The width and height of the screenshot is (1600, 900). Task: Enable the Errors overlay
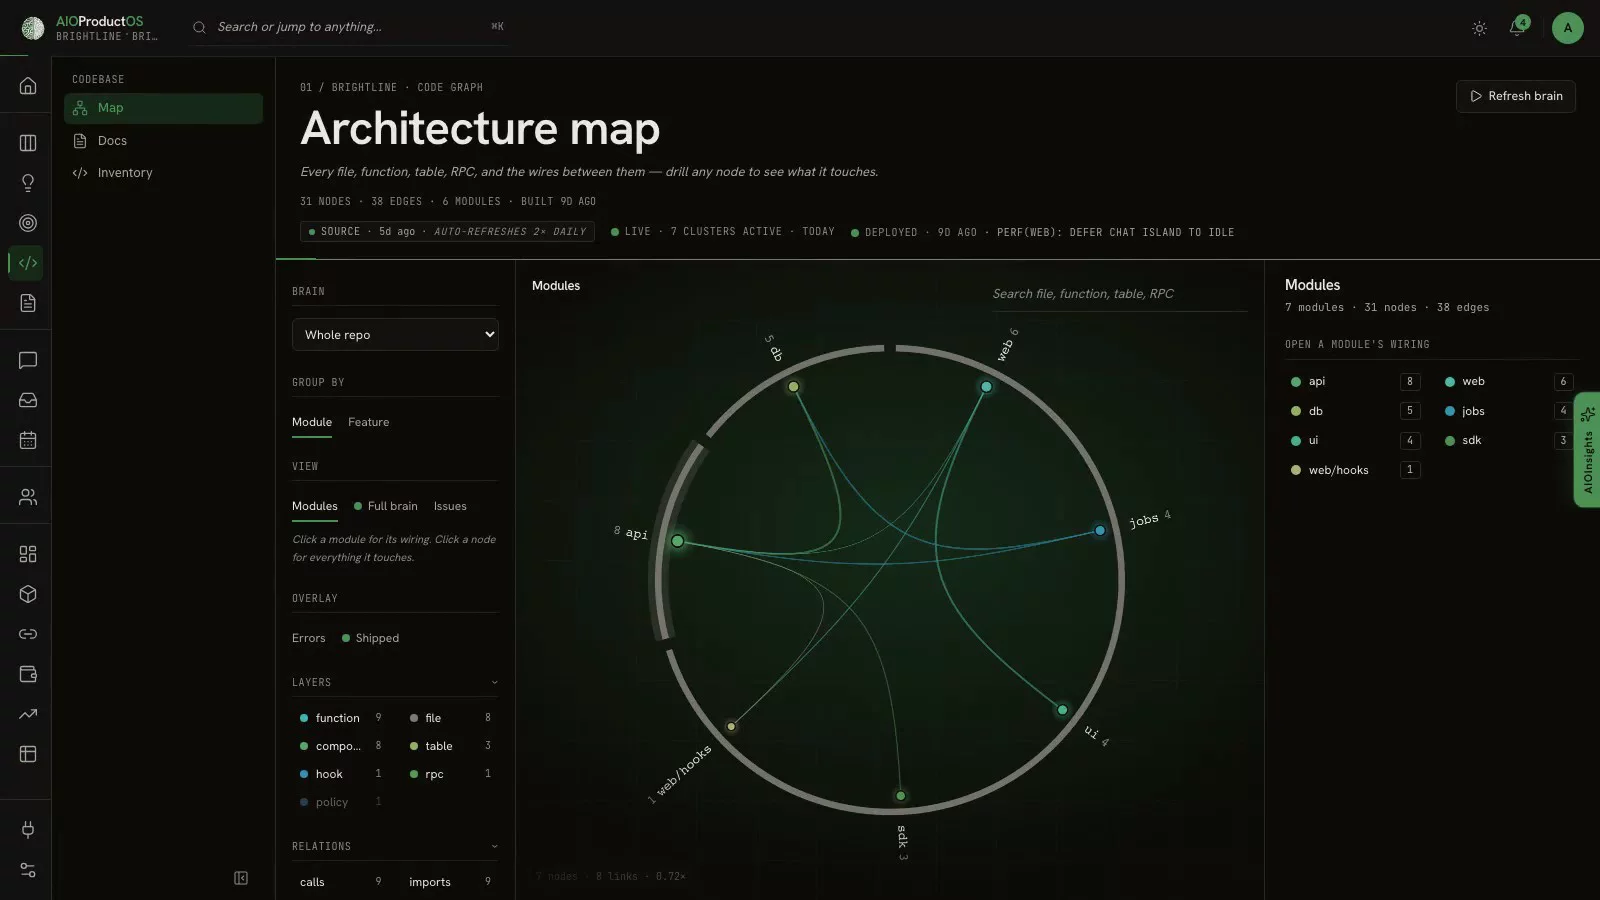click(x=308, y=638)
